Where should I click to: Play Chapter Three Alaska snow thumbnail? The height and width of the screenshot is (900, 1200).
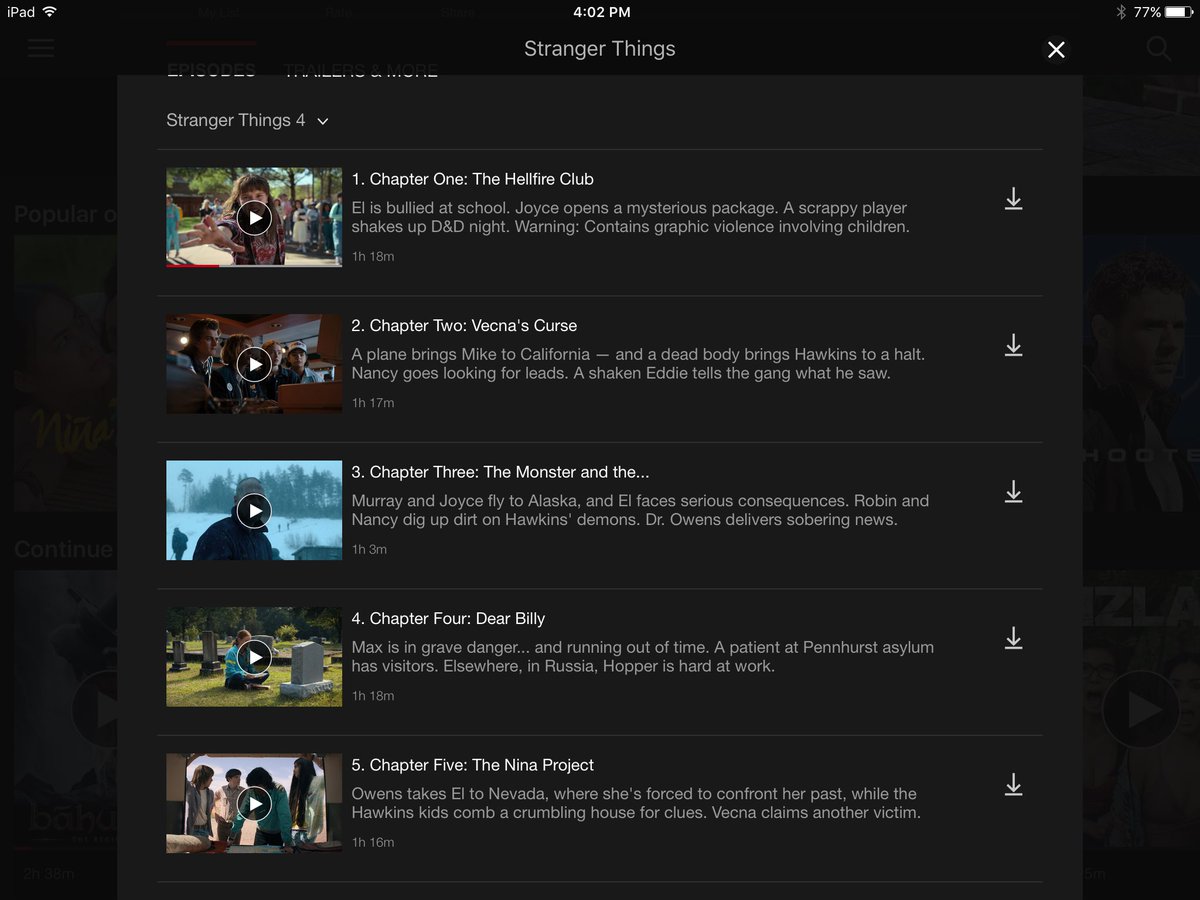tap(254, 510)
